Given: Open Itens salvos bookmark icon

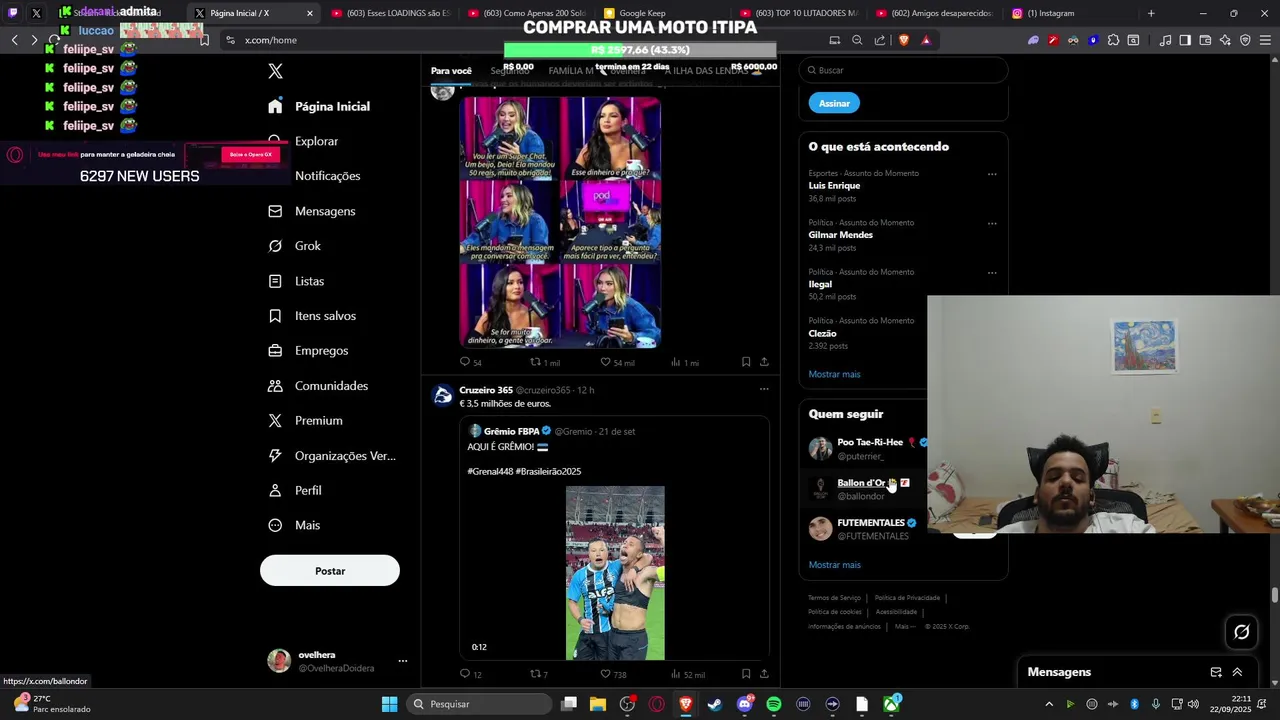Looking at the screenshot, I should click(x=275, y=316).
